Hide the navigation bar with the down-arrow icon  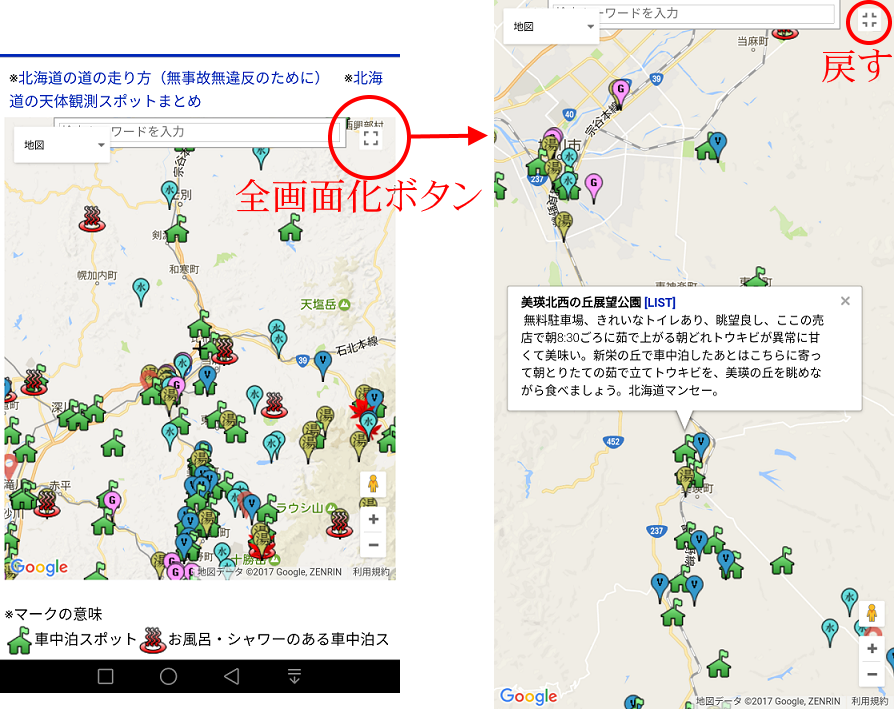tap(294, 677)
